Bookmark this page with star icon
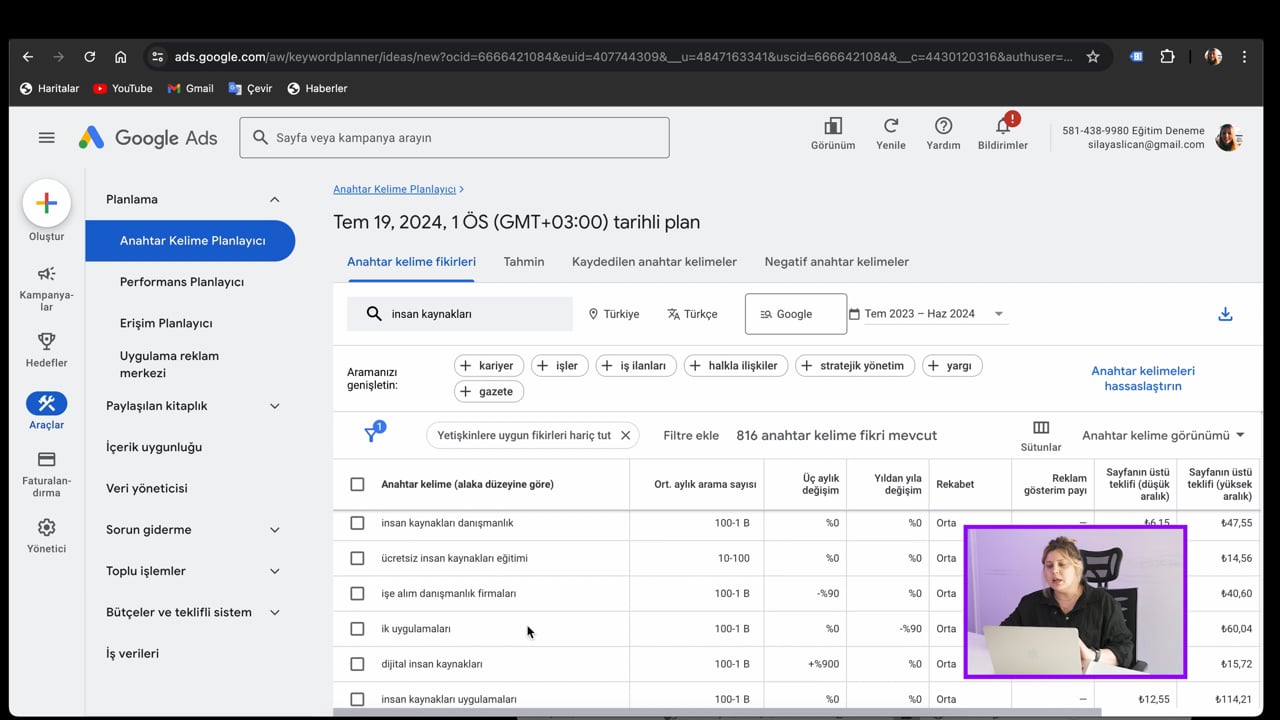This screenshot has width=1280, height=720. [1093, 57]
